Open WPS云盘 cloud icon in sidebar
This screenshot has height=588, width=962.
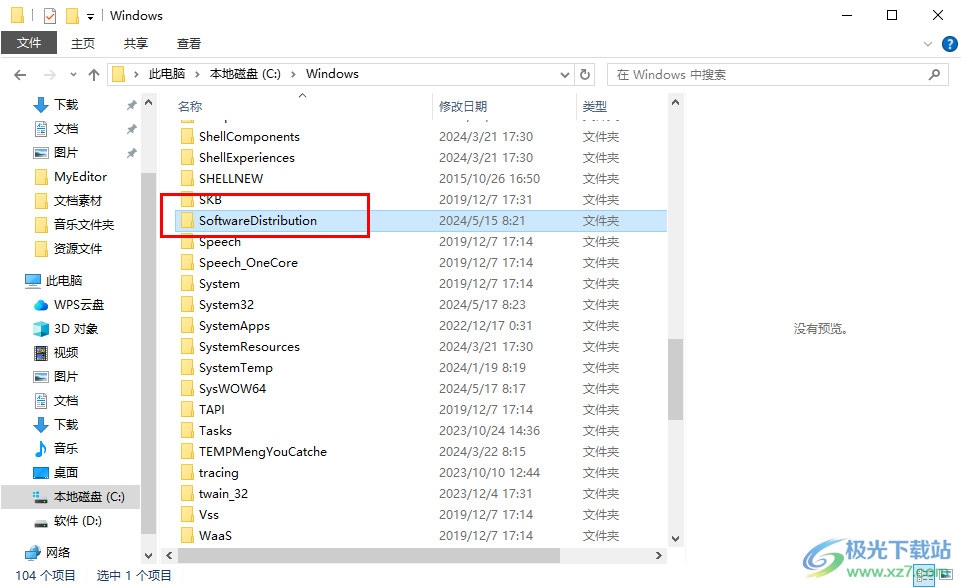coord(40,305)
